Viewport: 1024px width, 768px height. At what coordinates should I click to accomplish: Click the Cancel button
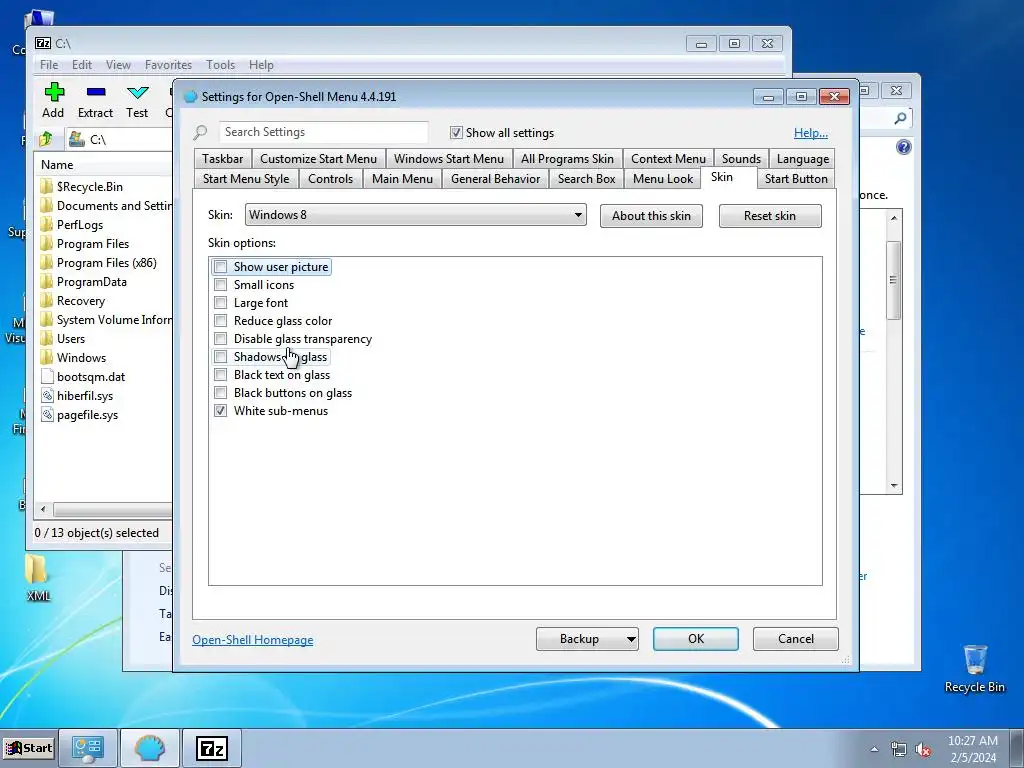click(795, 639)
